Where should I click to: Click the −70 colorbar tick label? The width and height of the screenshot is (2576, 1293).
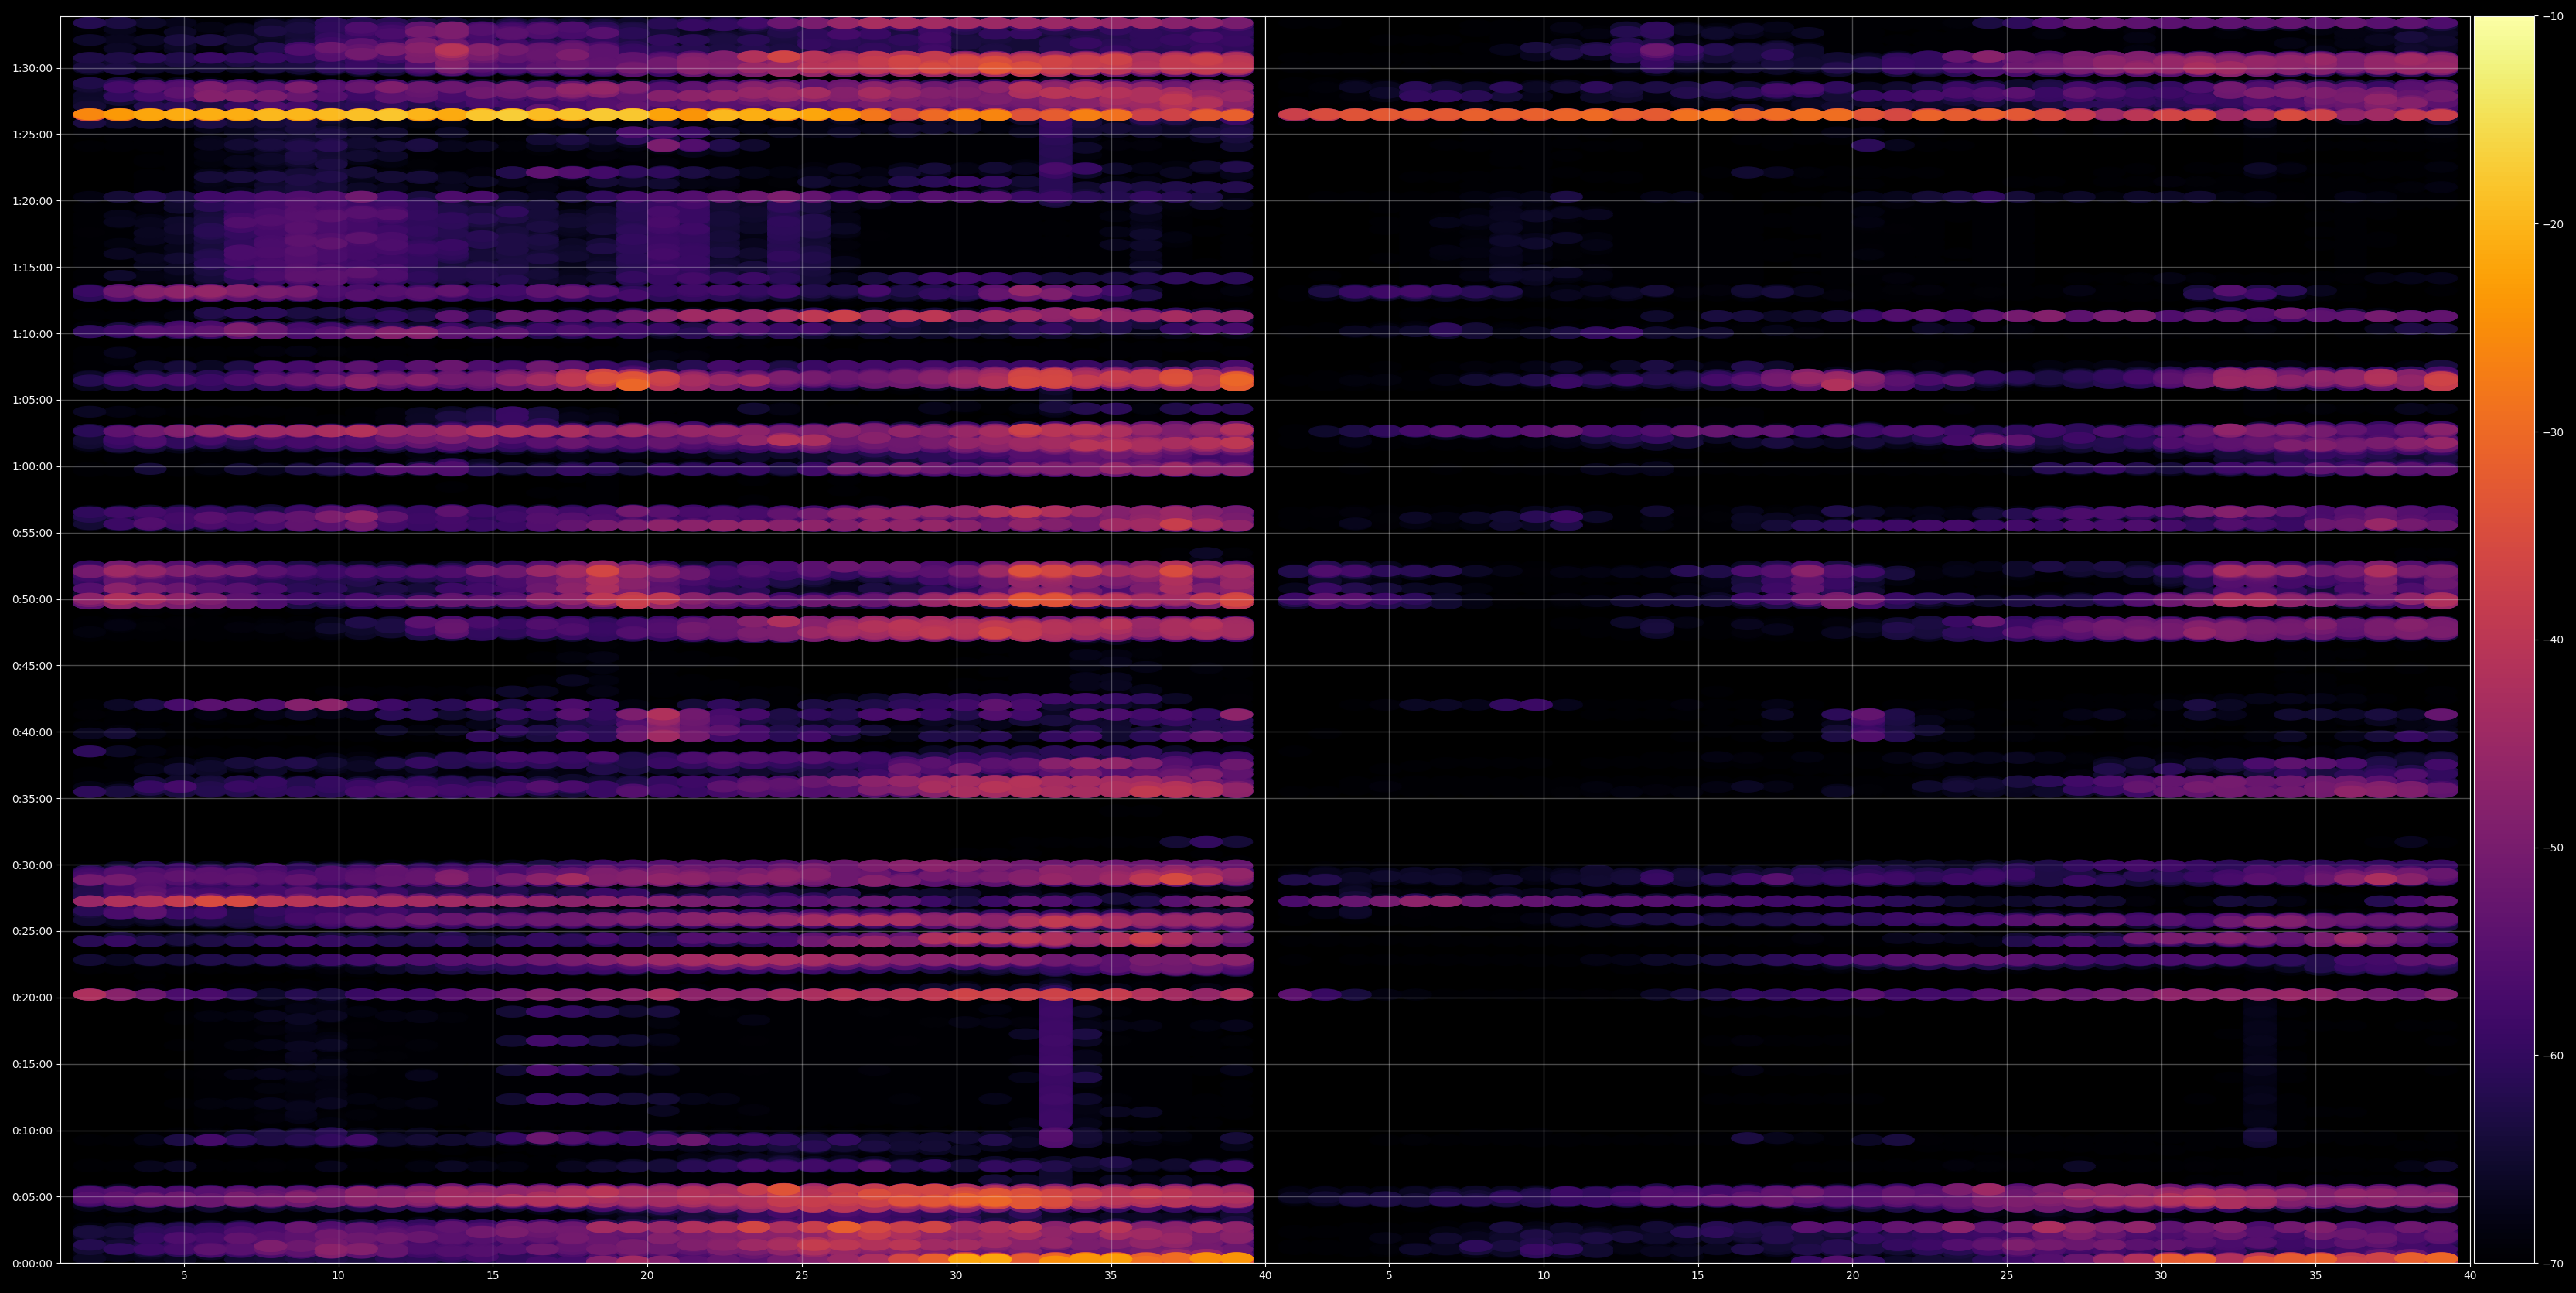(2553, 1264)
